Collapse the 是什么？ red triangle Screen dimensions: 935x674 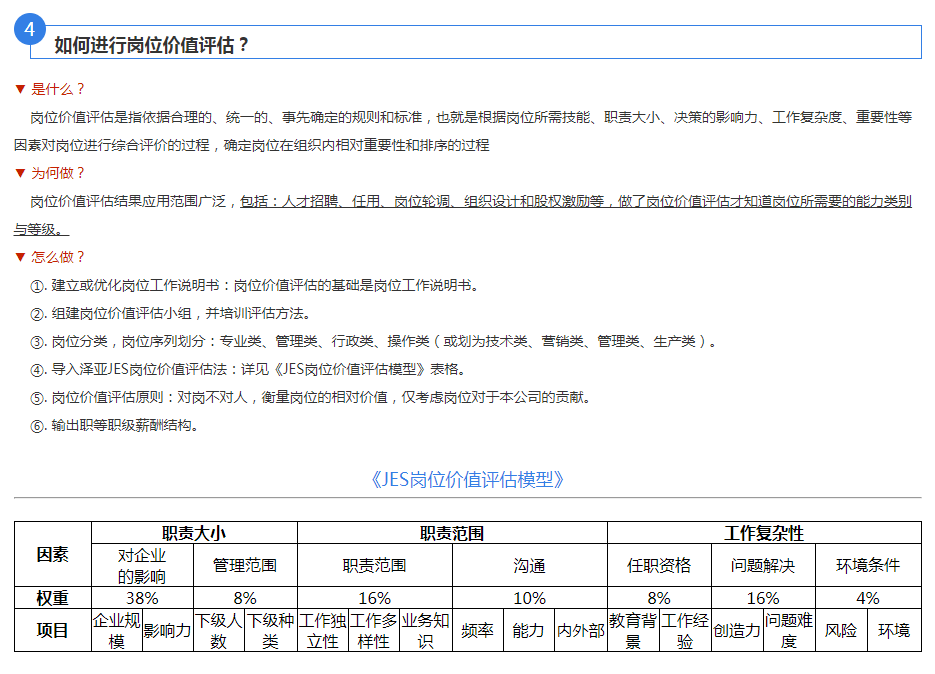click(19, 89)
